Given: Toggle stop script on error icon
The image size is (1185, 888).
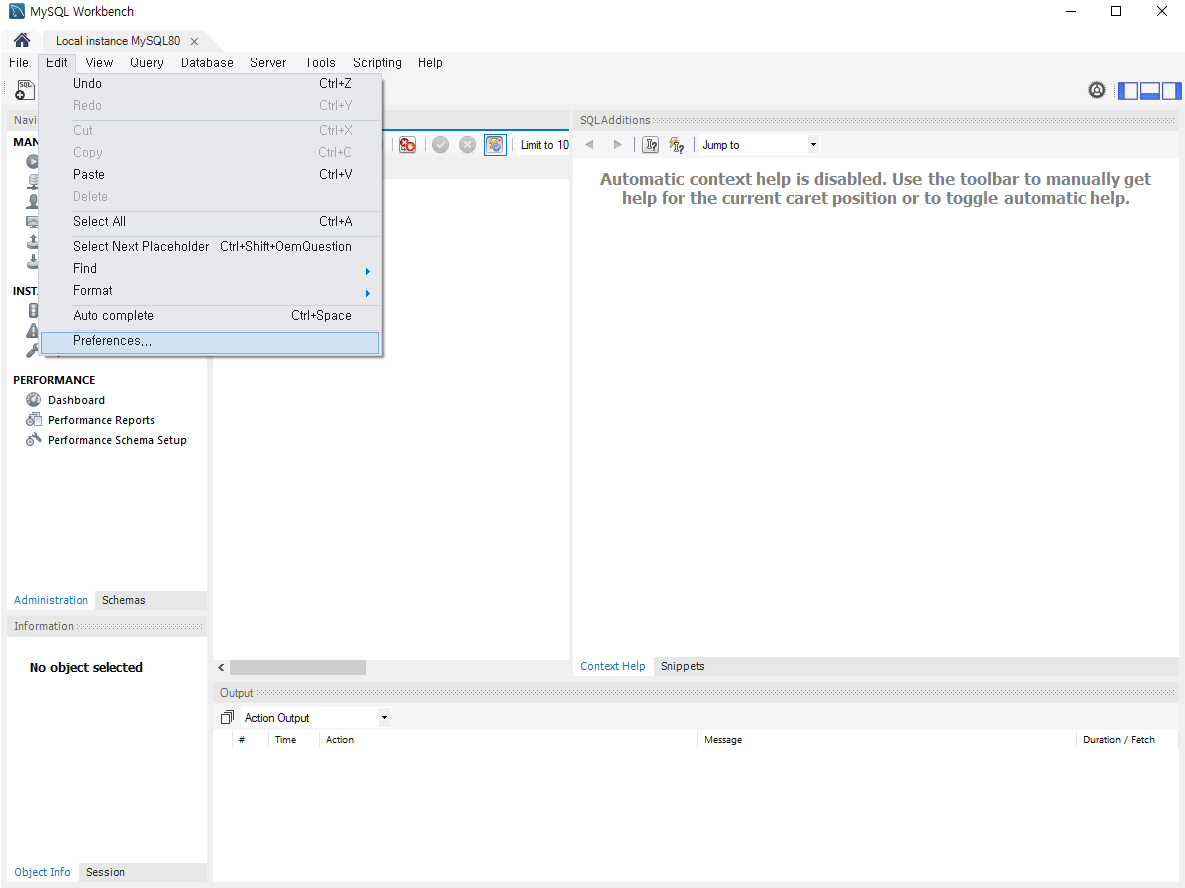Looking at the screenshot, I should (x=407, y=144).
